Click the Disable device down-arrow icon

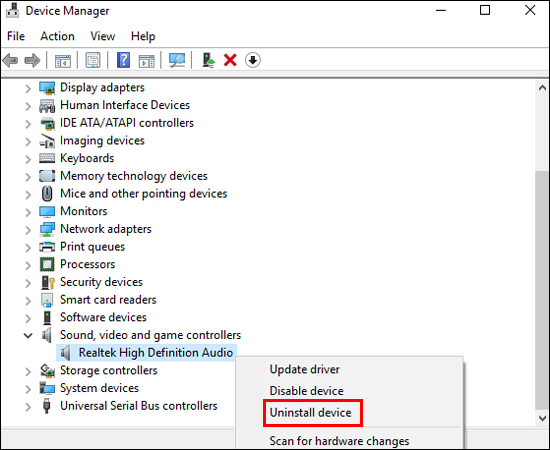253,60
